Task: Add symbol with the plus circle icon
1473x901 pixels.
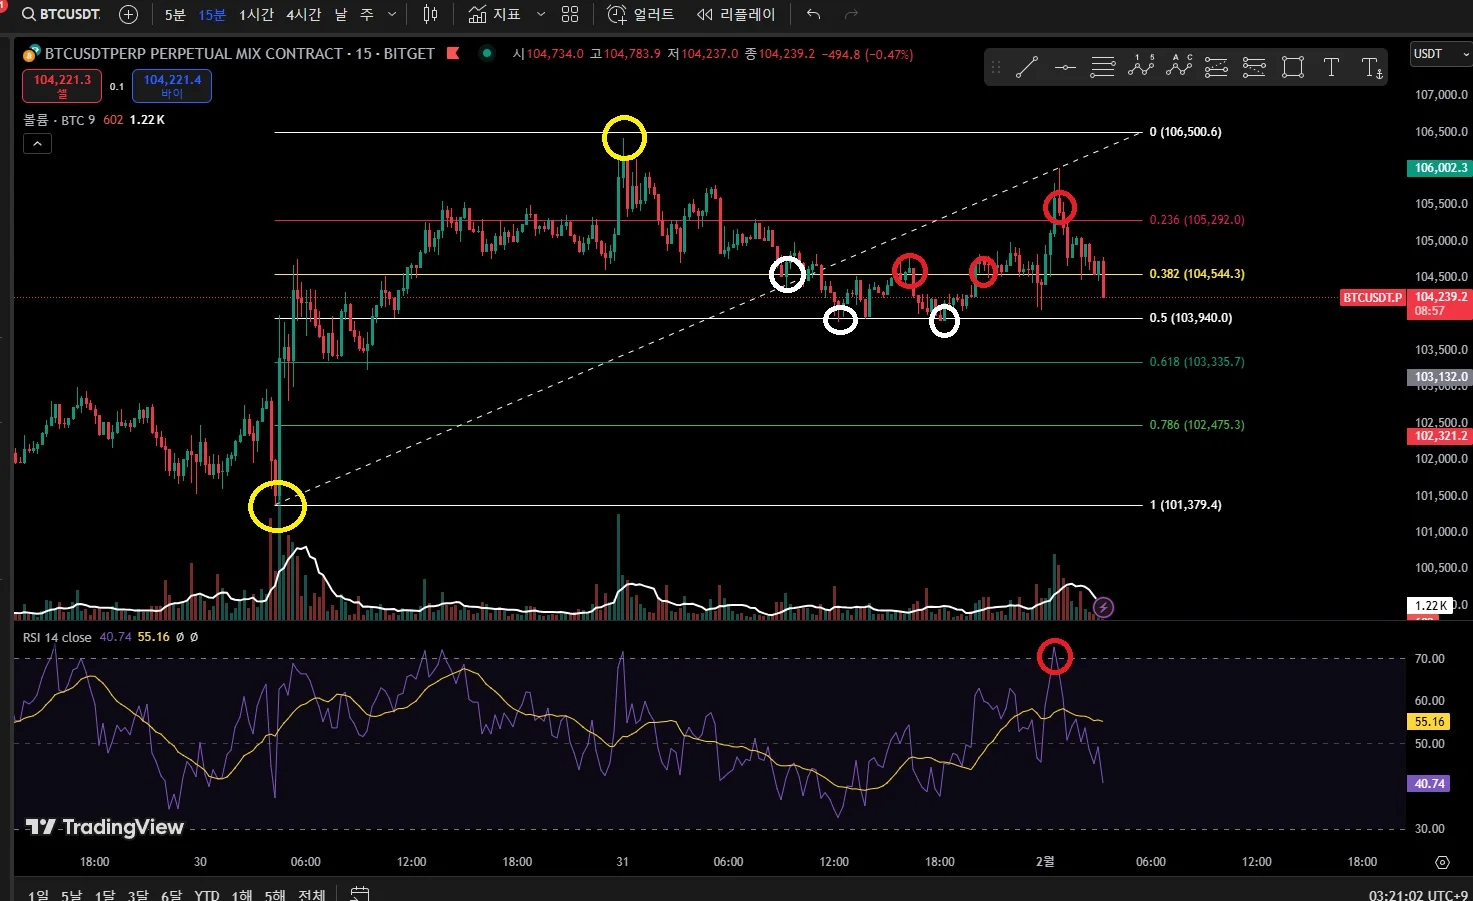Action: coord(128,14)
